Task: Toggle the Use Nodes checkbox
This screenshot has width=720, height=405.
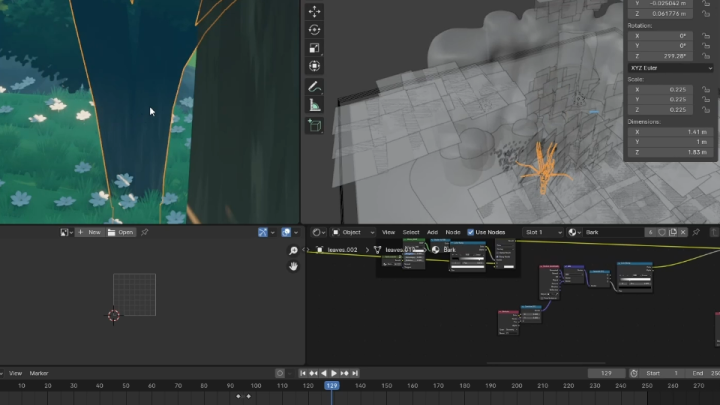Action: click(470, 232)
